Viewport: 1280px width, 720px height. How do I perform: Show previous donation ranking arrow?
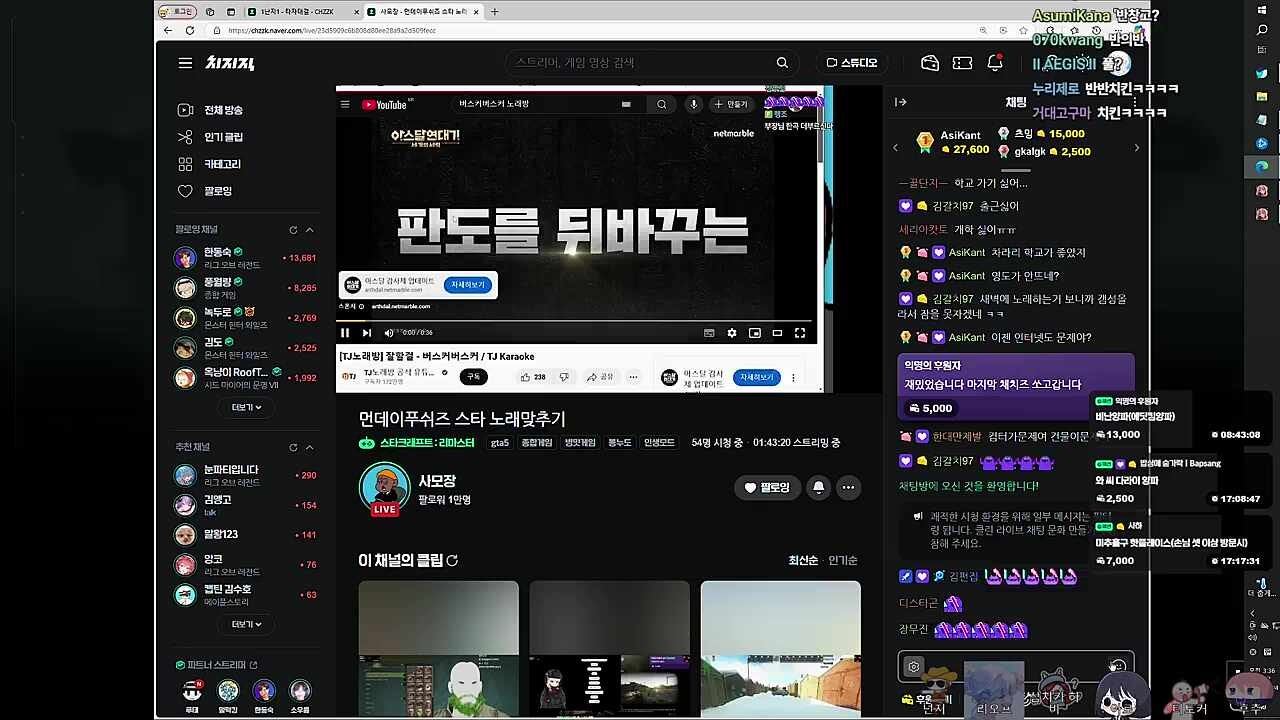tap(895, 148)
